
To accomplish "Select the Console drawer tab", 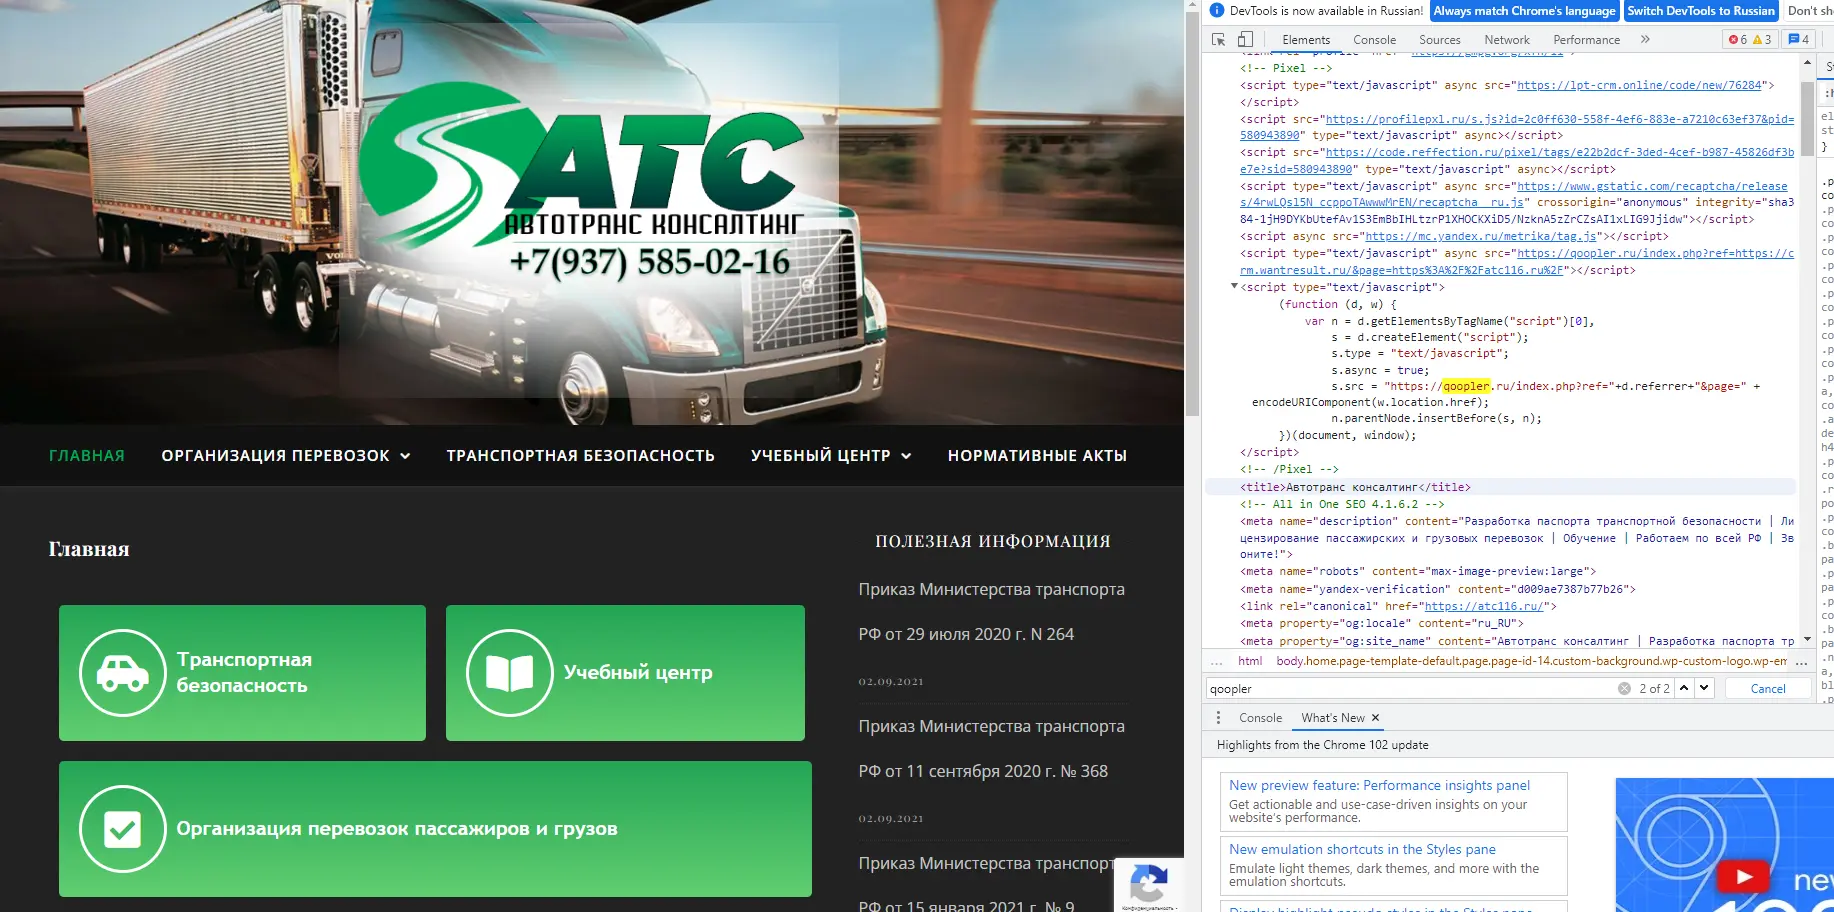I will pyautogui.click(x=1260, y=718).
